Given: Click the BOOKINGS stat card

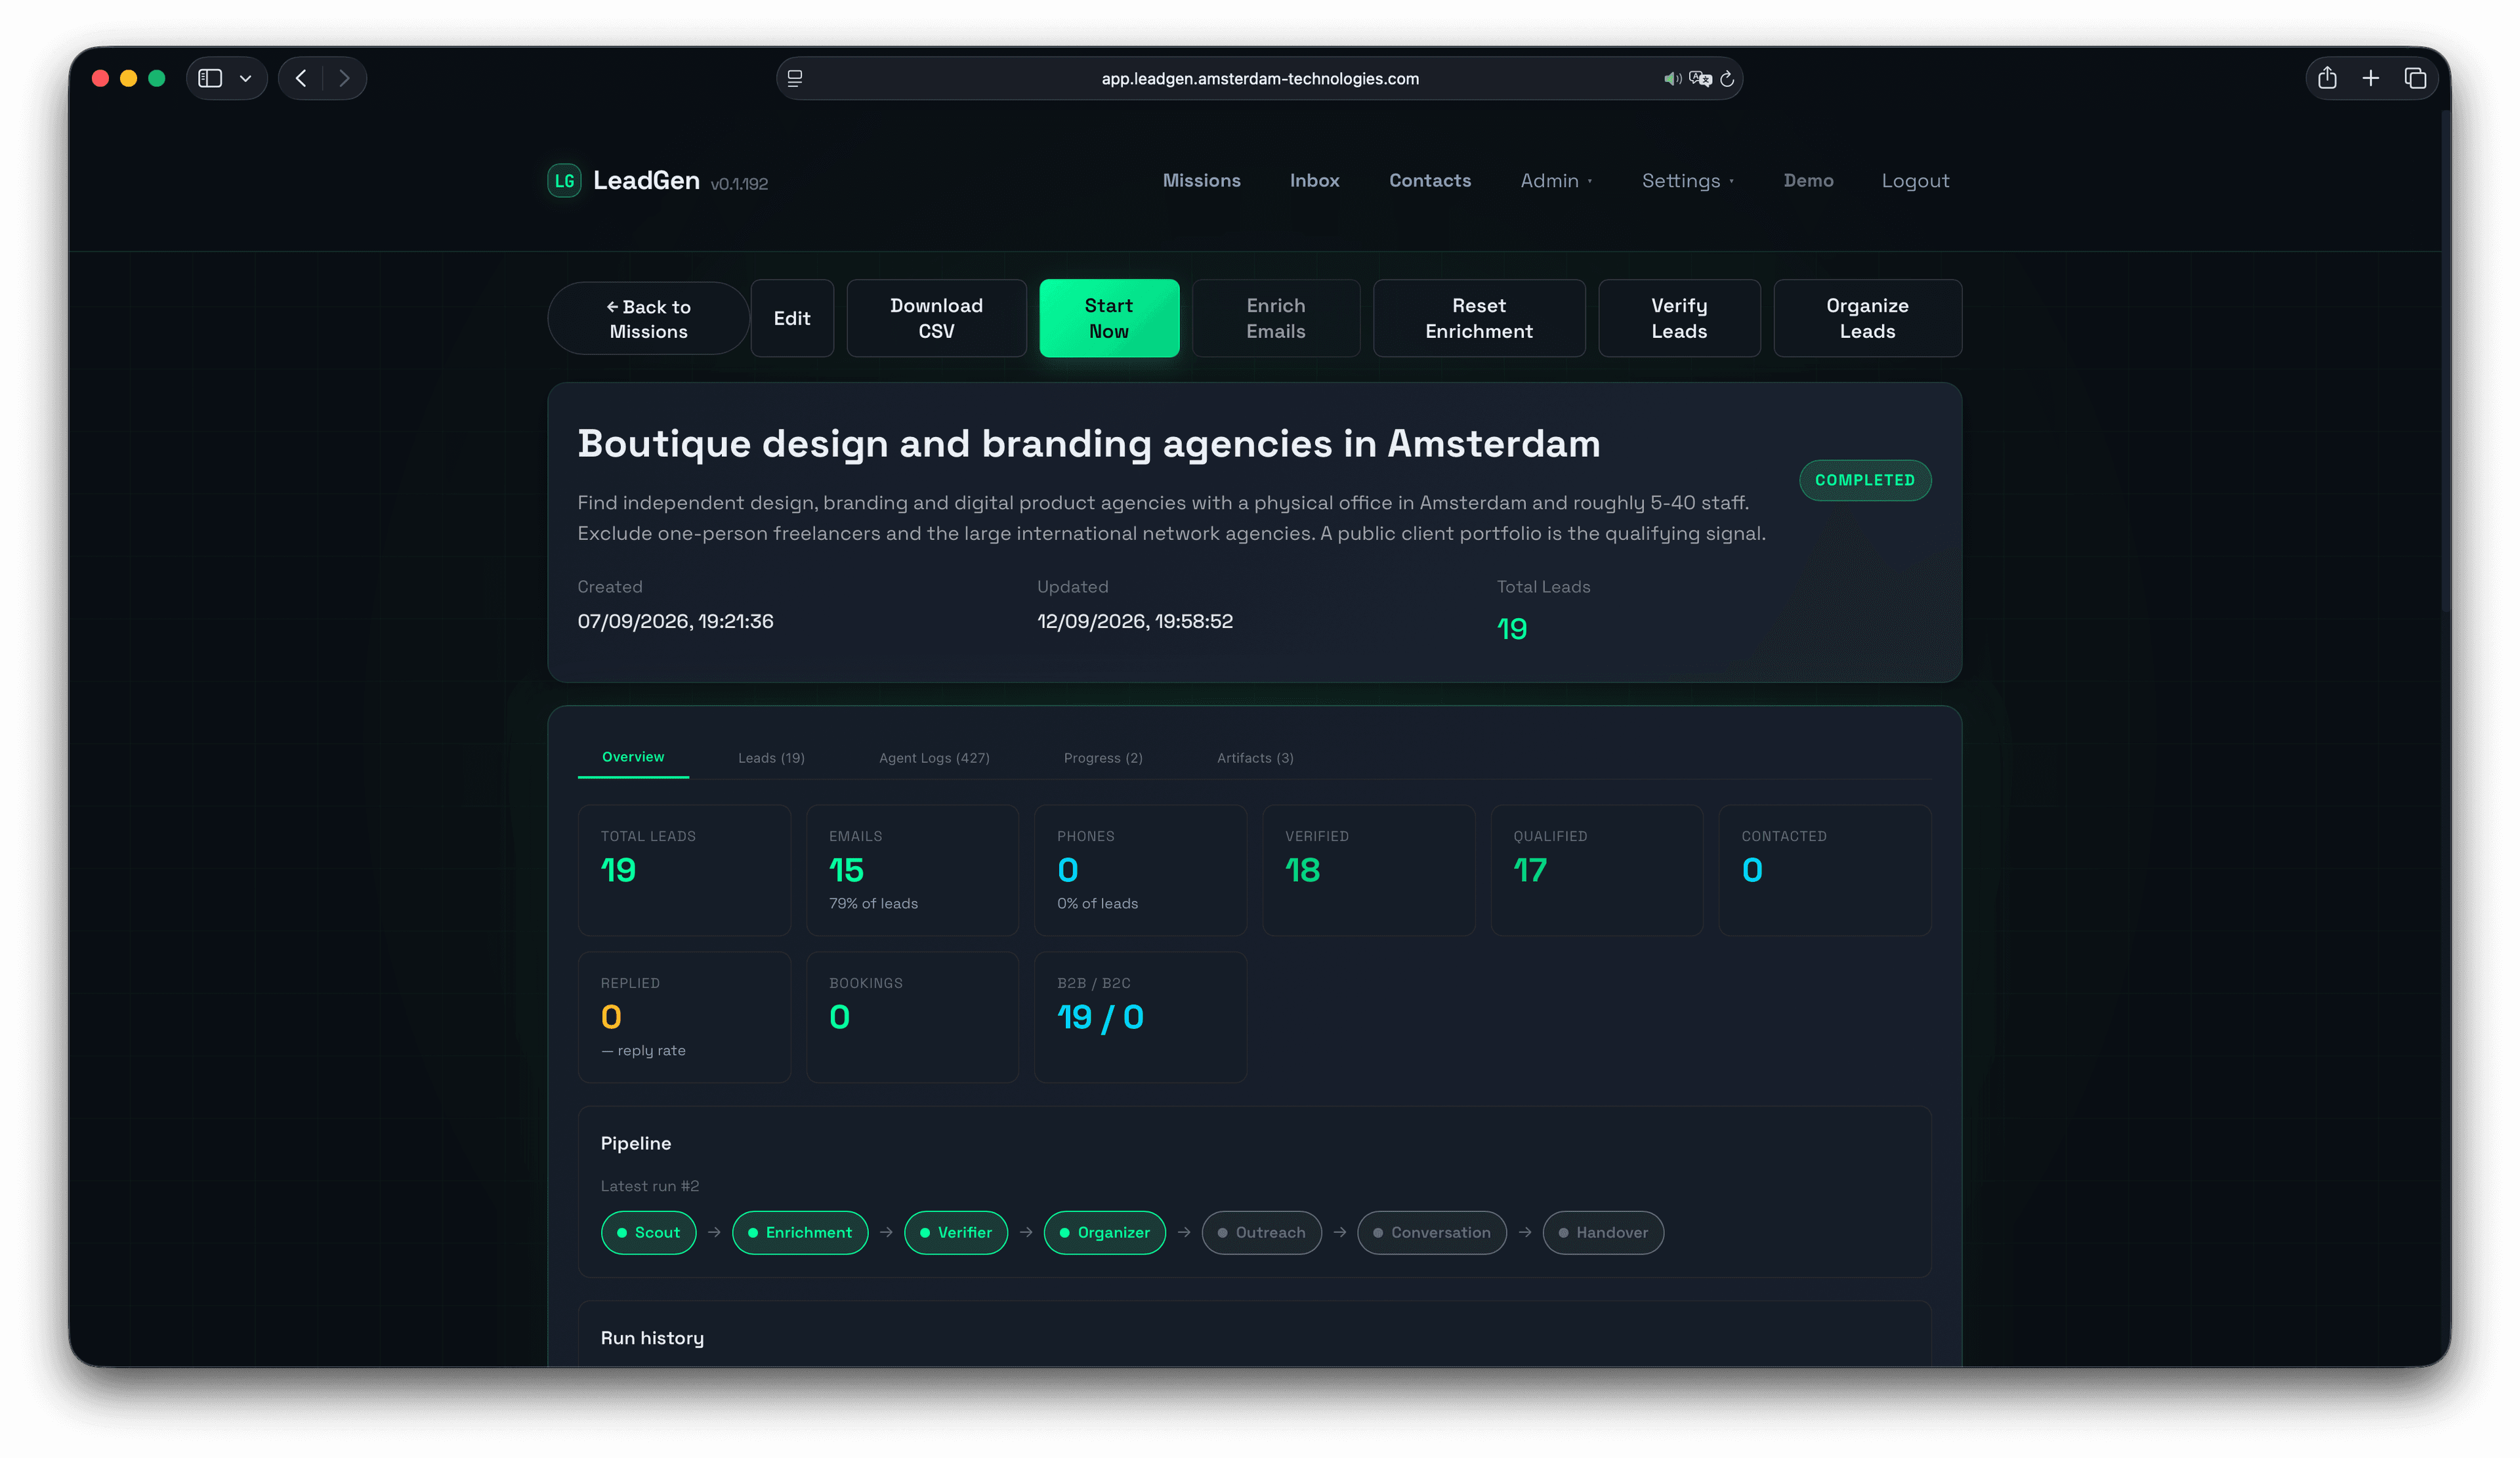Looking at the screenshot, I should pos(912,1017).
